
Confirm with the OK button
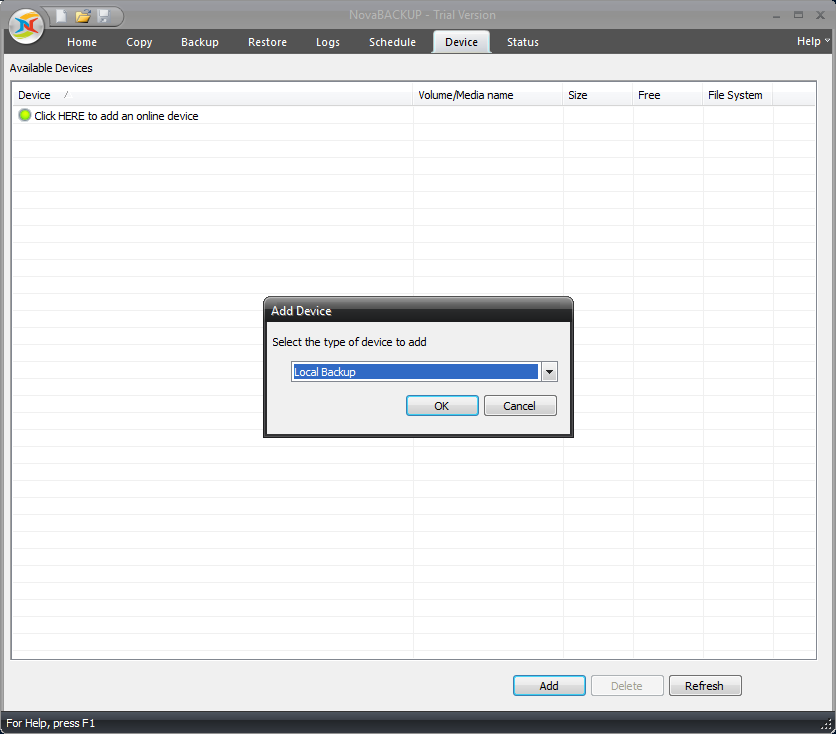point(442,405)
